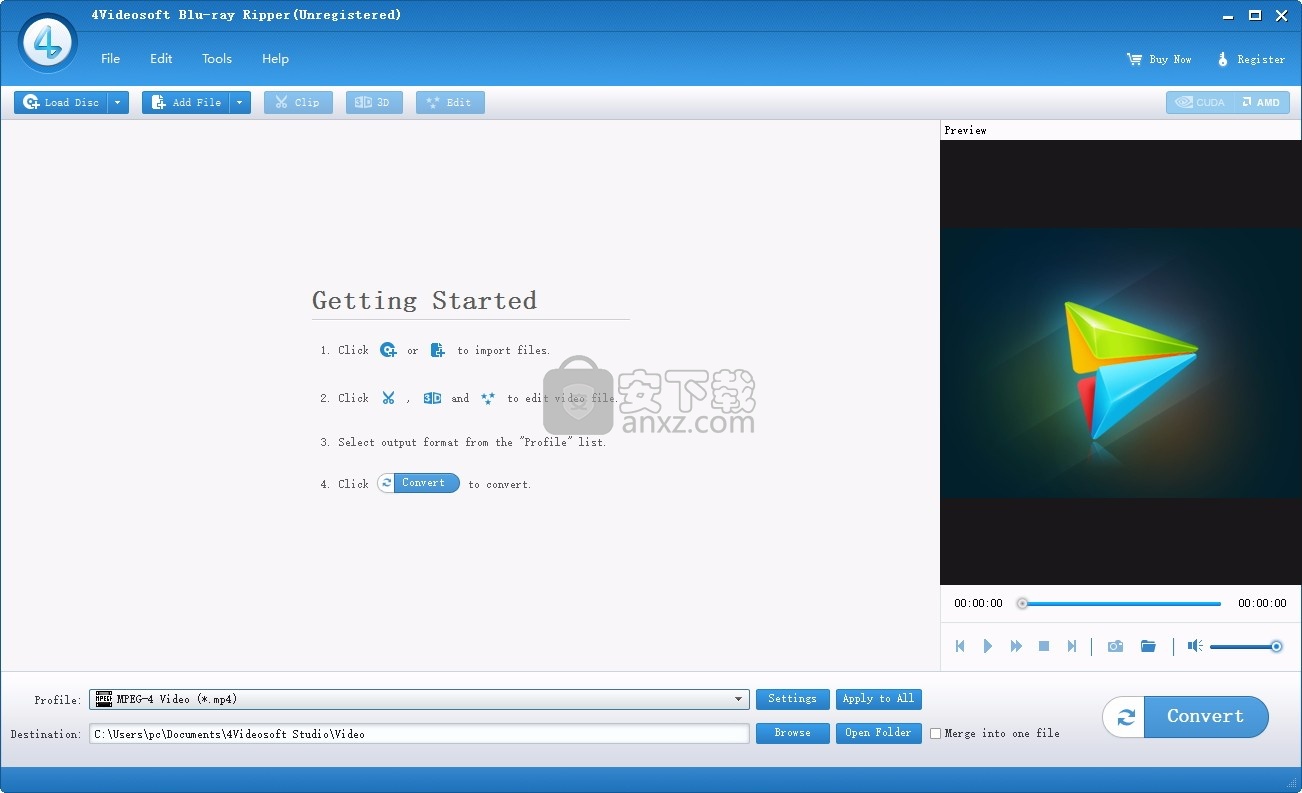
Task: Click scissors icon in Getting Started step 2
Action: [388, 398]
